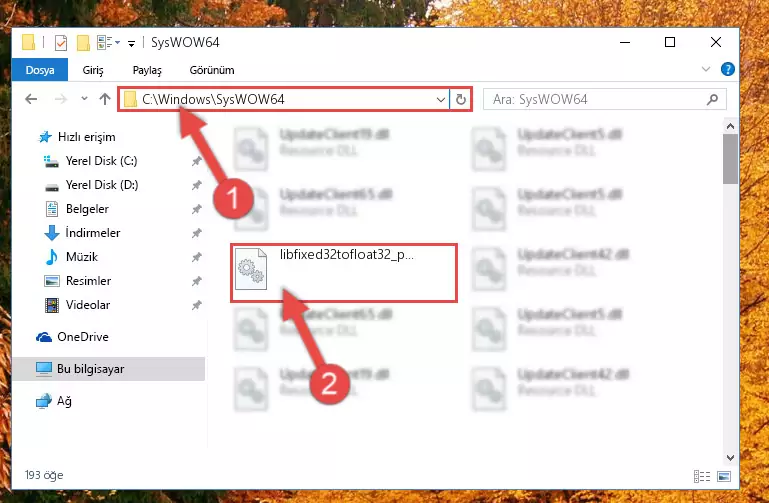Click the pin icon next to Resimler
769x503 pixels.
pos(196,281)
